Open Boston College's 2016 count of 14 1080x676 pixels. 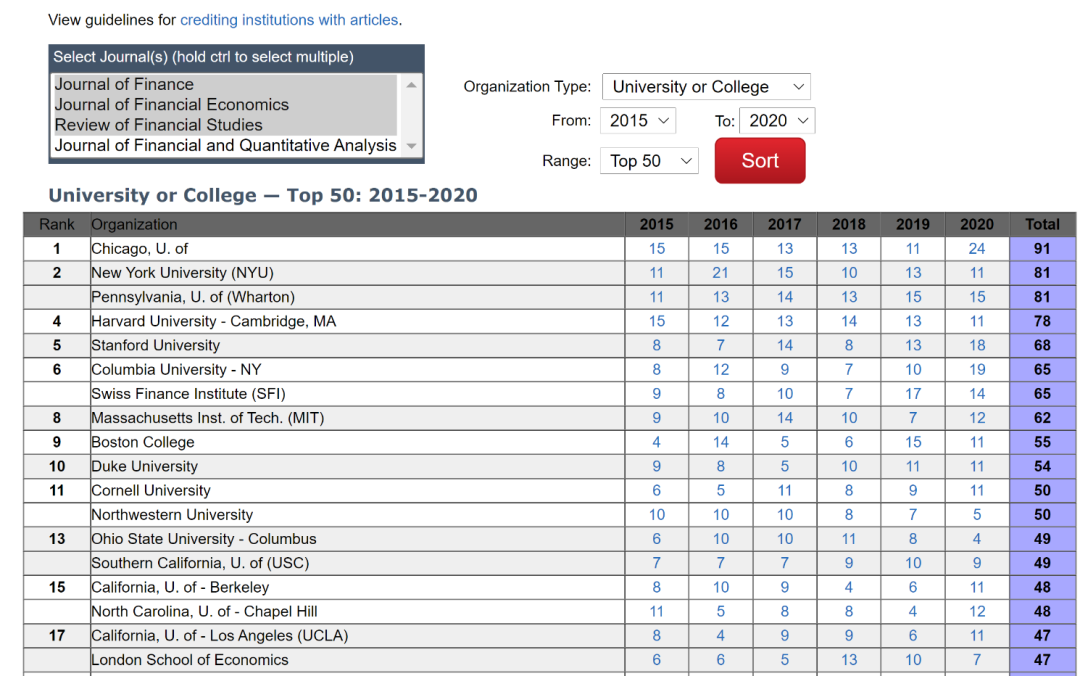(x=720, y=442)
